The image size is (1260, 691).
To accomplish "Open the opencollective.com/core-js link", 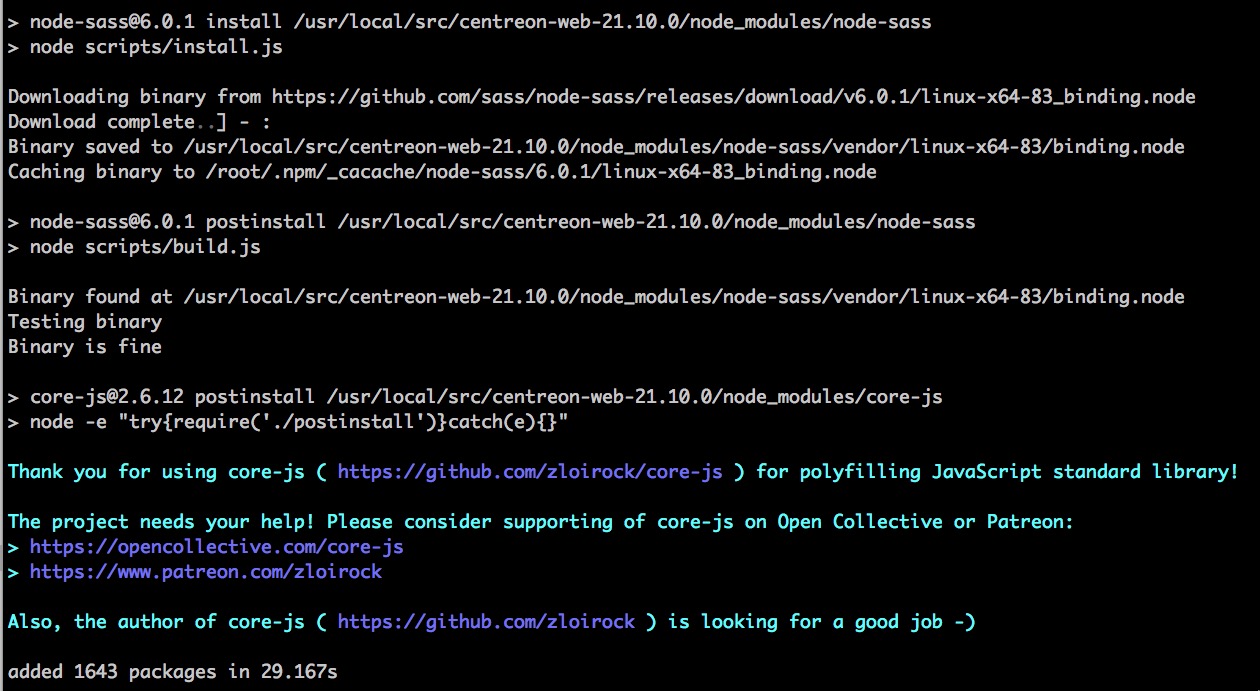I will pyautogui.click(x=216, y=547).
